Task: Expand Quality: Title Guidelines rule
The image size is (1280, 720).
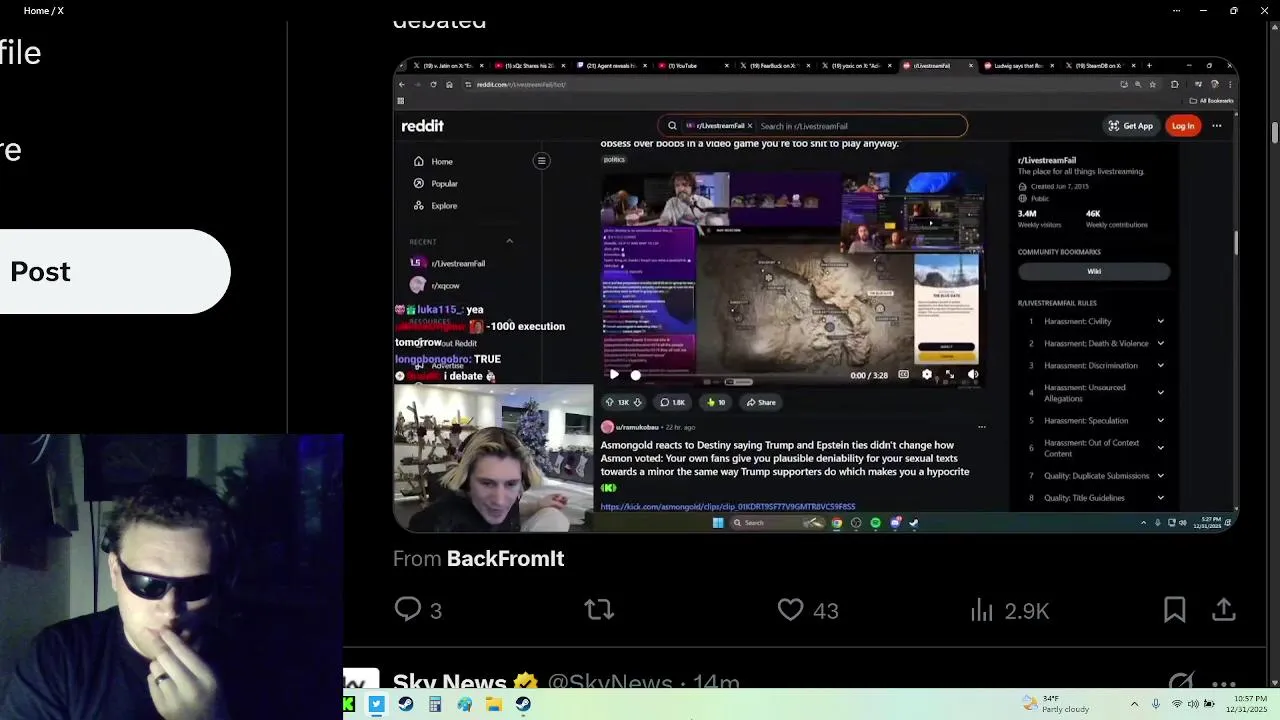Action: point(1160,497)
